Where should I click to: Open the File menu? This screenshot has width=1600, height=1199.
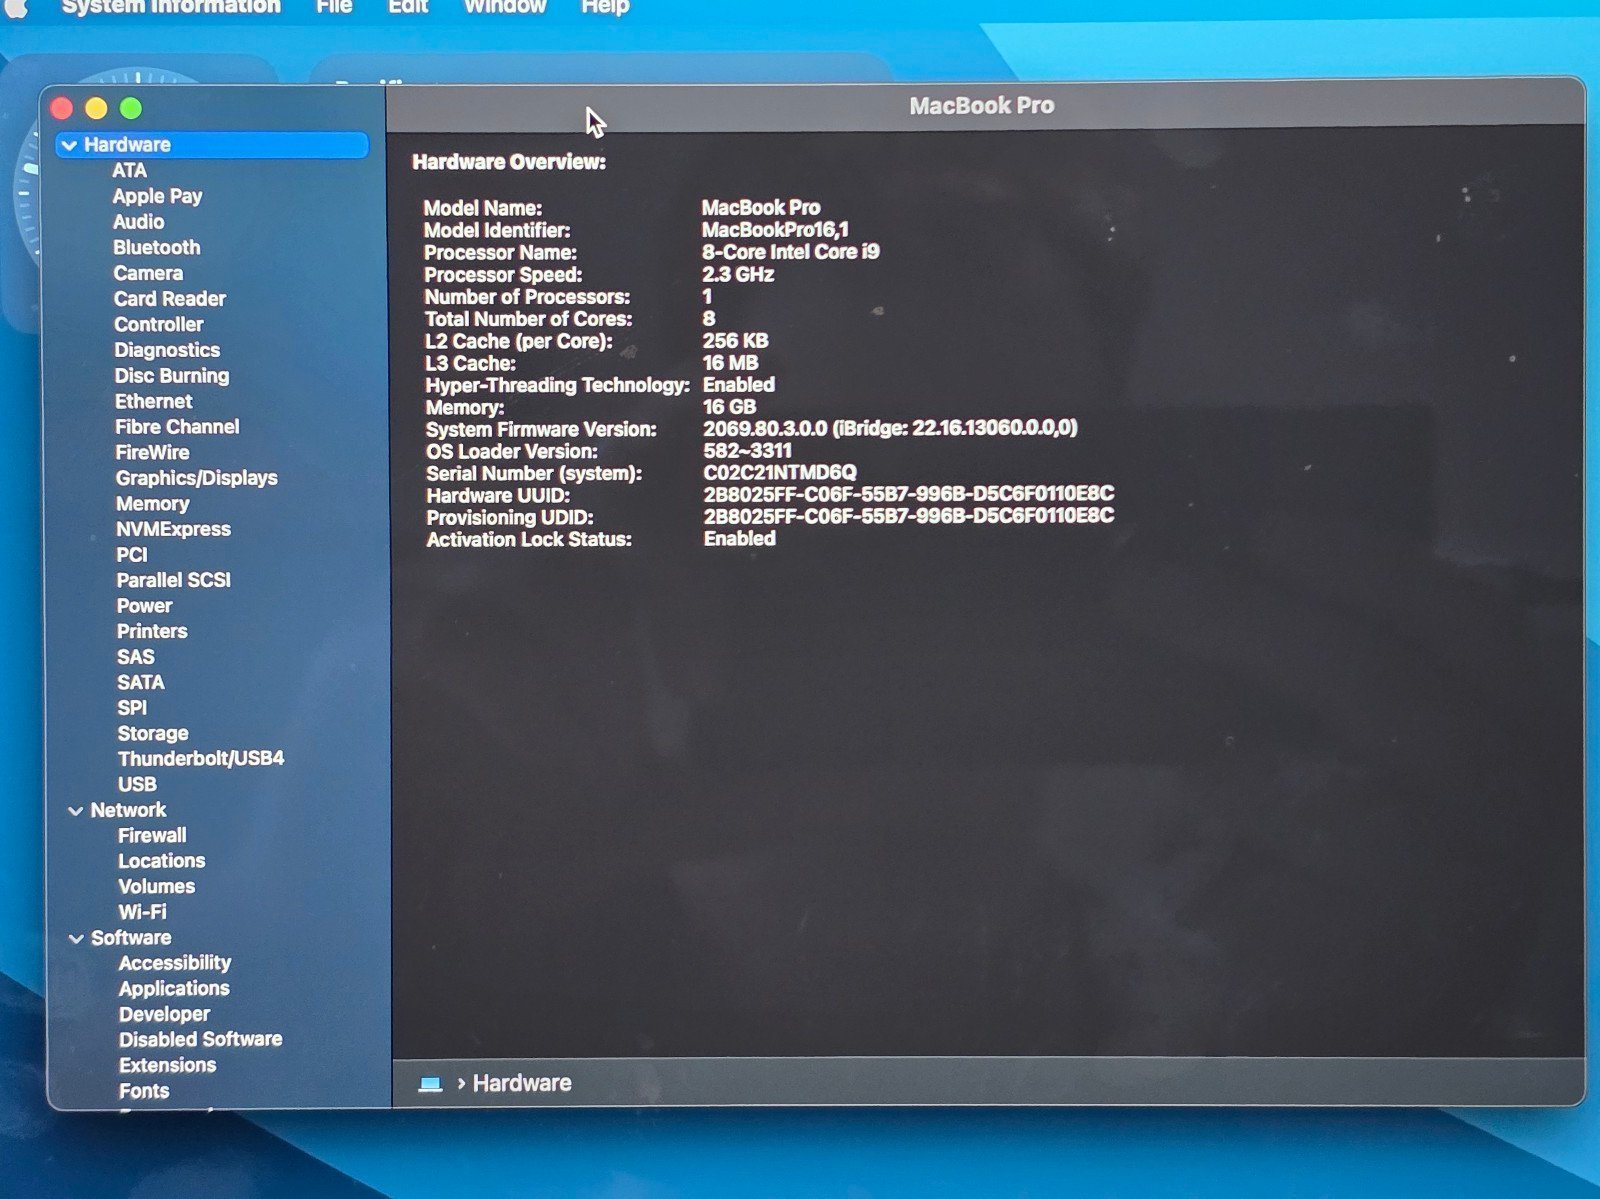(x=334, y=7)
